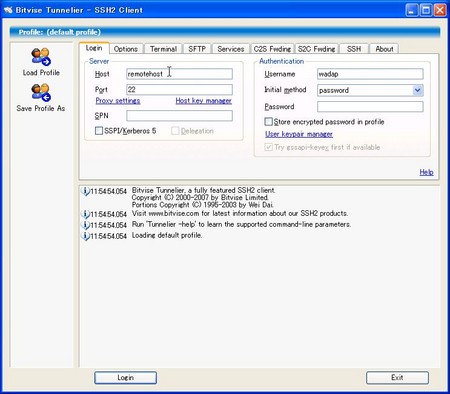Focus the Password input field
The width and height of the screenshot is (450, 394).
[370, 107]
